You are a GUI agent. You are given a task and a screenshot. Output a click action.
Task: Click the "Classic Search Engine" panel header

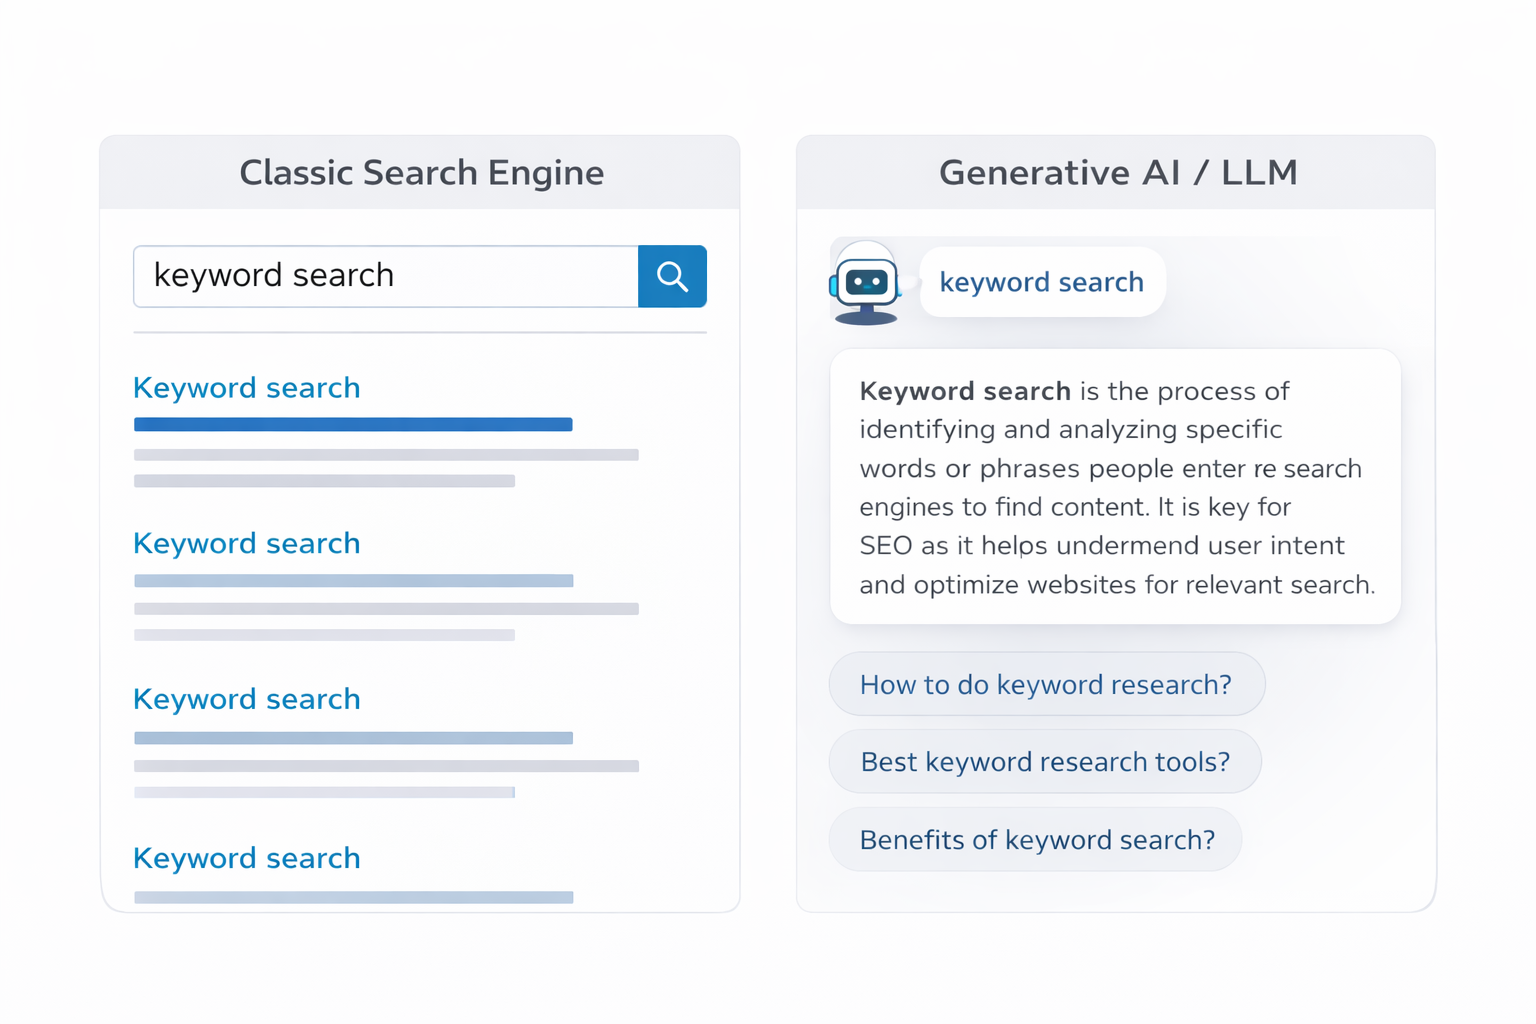click(421, 173)
